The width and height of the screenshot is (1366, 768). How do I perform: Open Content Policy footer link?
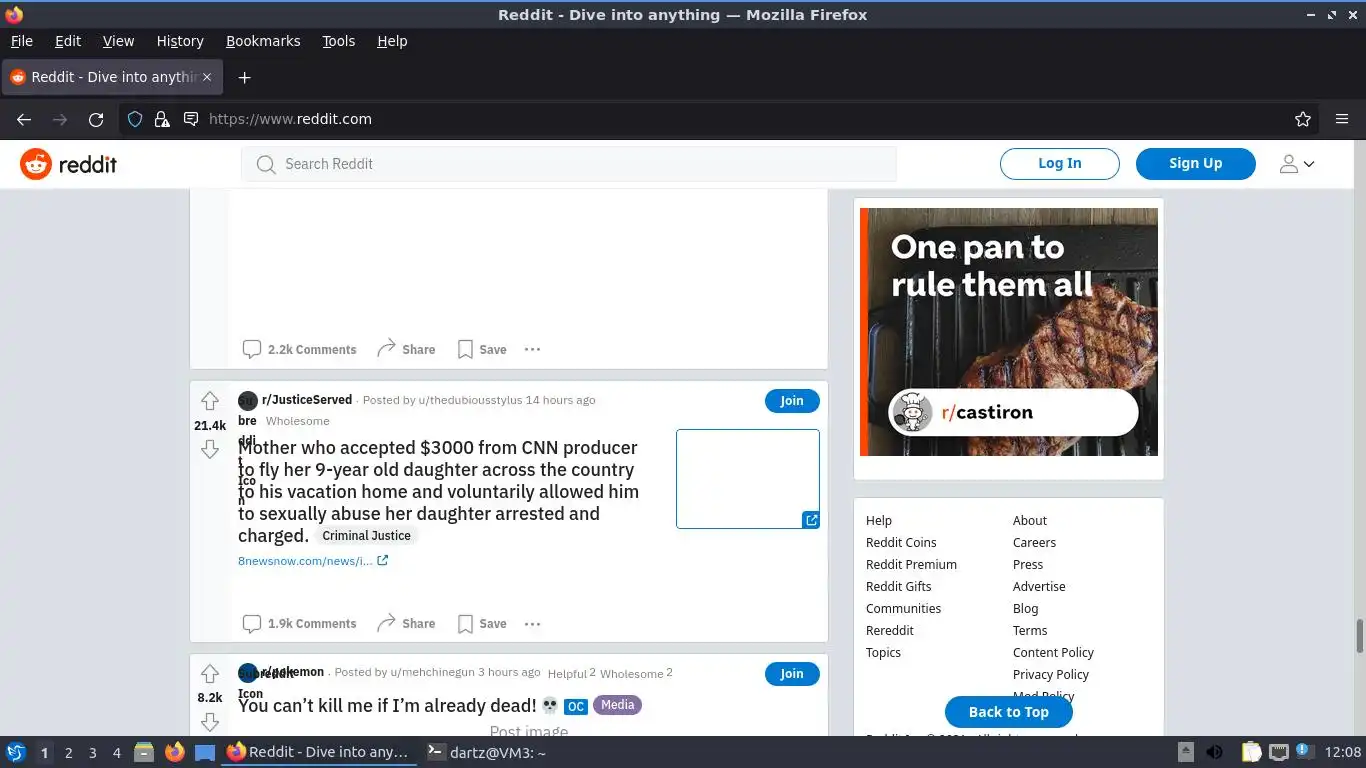[x=1053, y=653]
